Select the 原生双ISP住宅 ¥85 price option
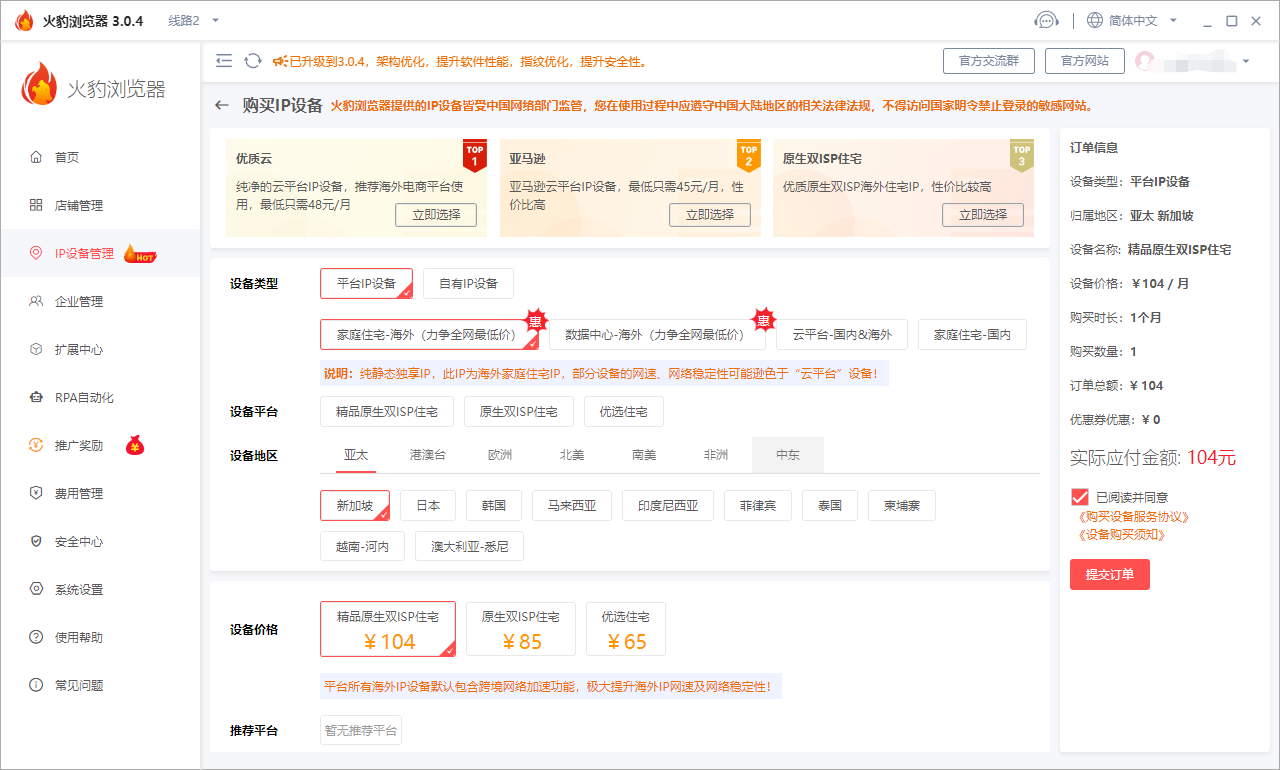The width and height of the screenshot is (1280, 770). click(x=520, y=628)
